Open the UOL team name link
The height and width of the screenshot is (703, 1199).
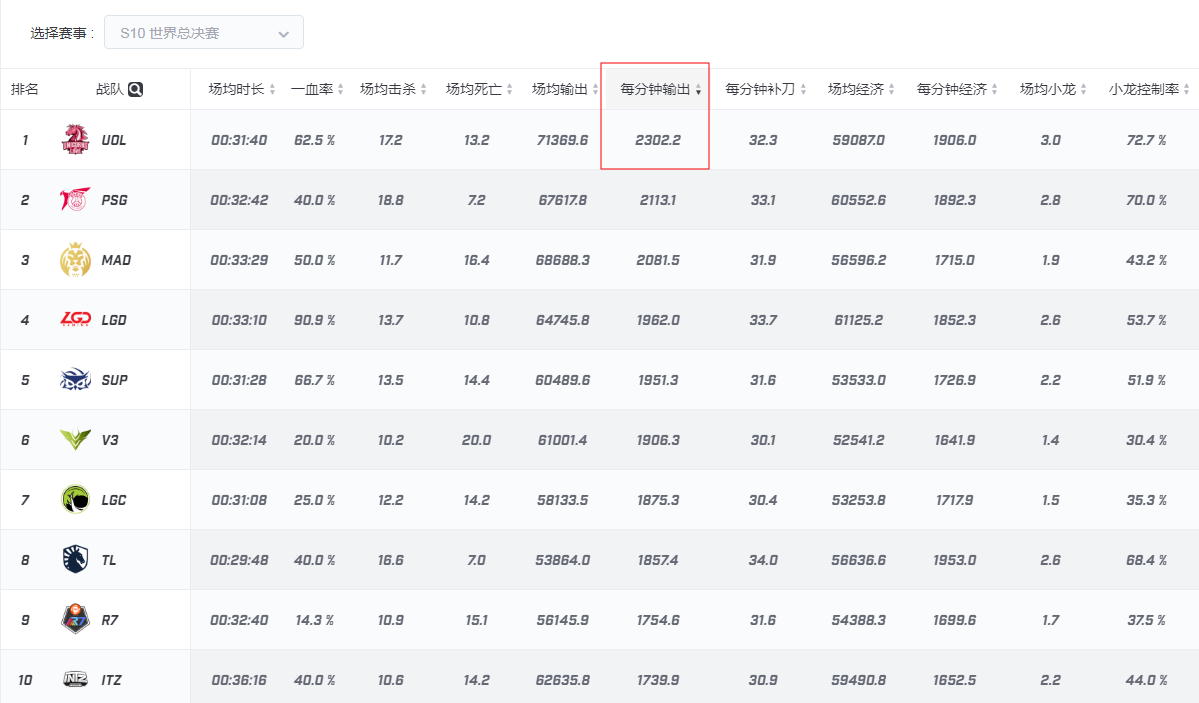tap(114, 140)
